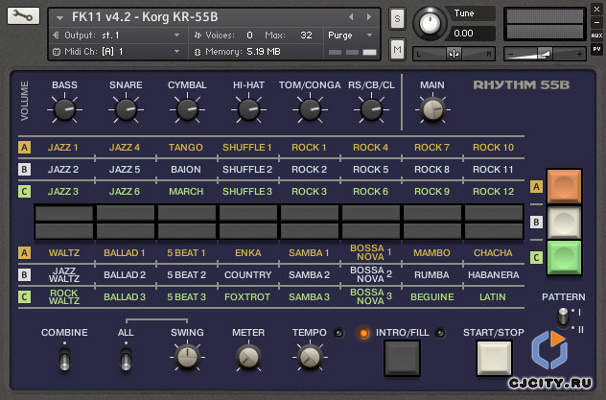Click the Max voices value 32
The width and height of the screenshot is (606, 400).
point(306,36)
